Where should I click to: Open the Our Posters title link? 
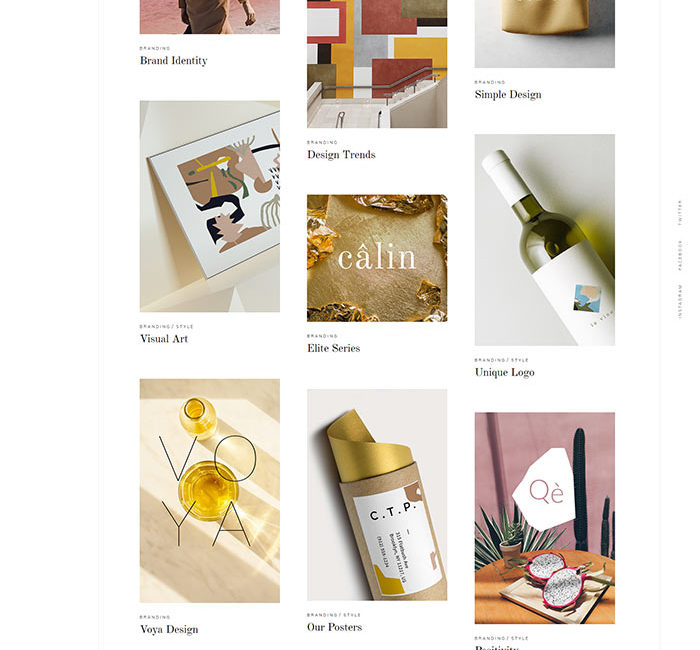(x=334, y=627)
